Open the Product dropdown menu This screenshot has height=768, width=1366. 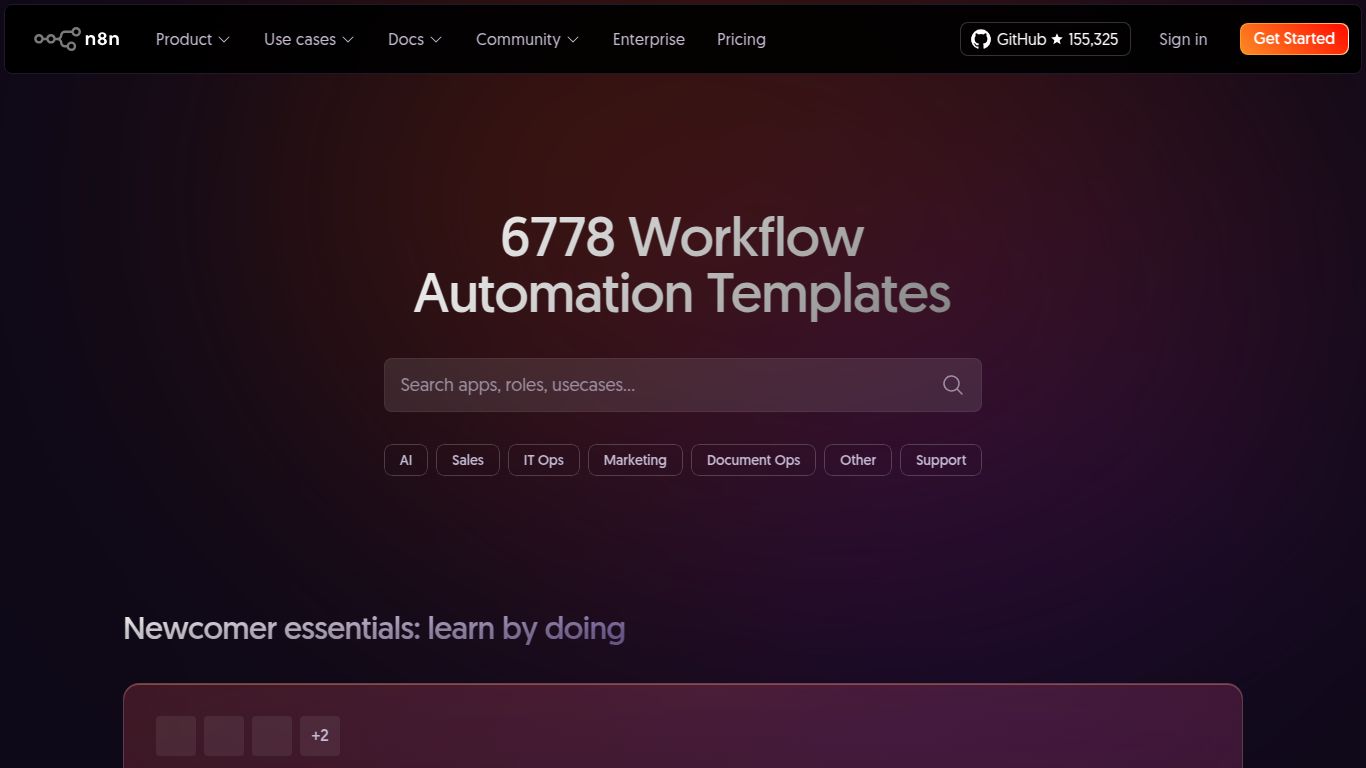pos(192,39)
